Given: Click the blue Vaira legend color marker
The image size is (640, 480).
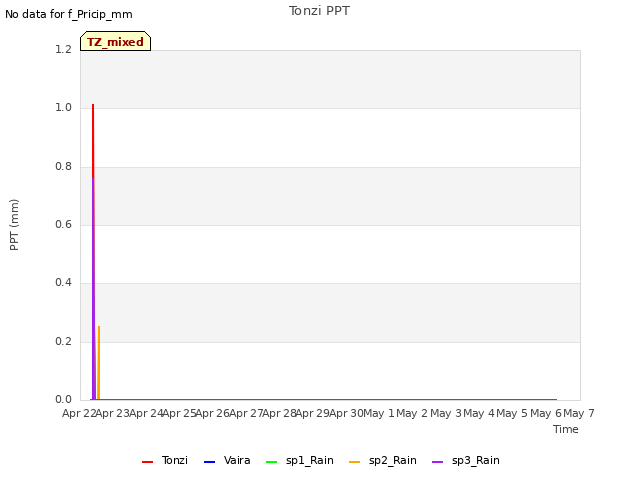Looking at the screenshot, I should click(x=209, y=462).
